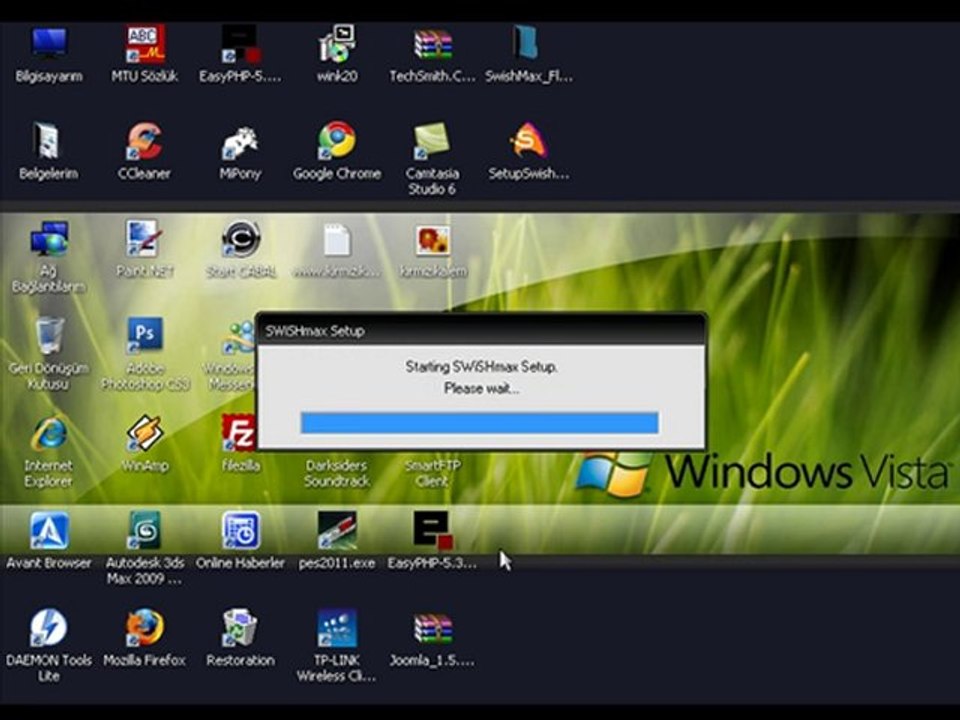Click the Joomla_1.5... archive icon
Image resolution: width=960 pixels, height=720 pixels.
pos(432,628)
